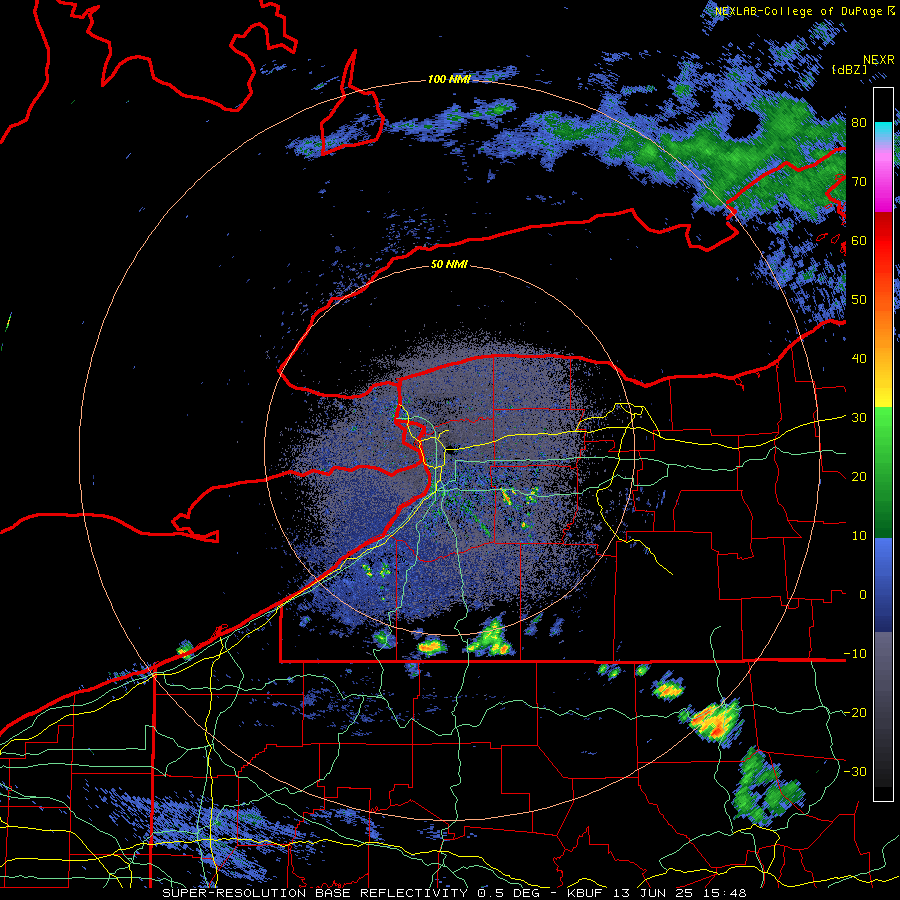Click the "60" value on the dBZ scale
The width and height of the screenshot is (900, 900).
pyautogui.click(x=859, y=240)
